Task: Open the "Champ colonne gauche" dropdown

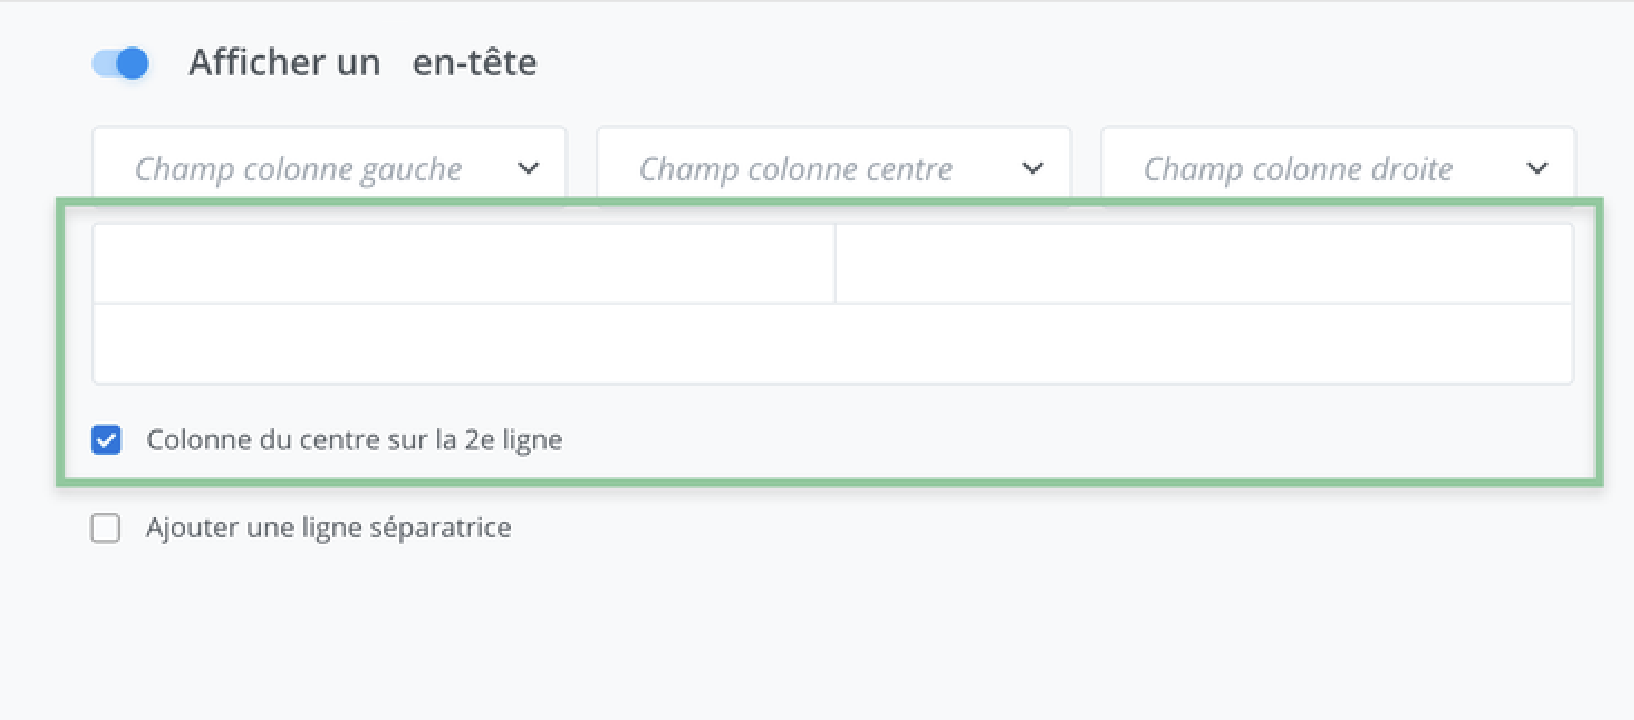Action: (x=298, y=169)
